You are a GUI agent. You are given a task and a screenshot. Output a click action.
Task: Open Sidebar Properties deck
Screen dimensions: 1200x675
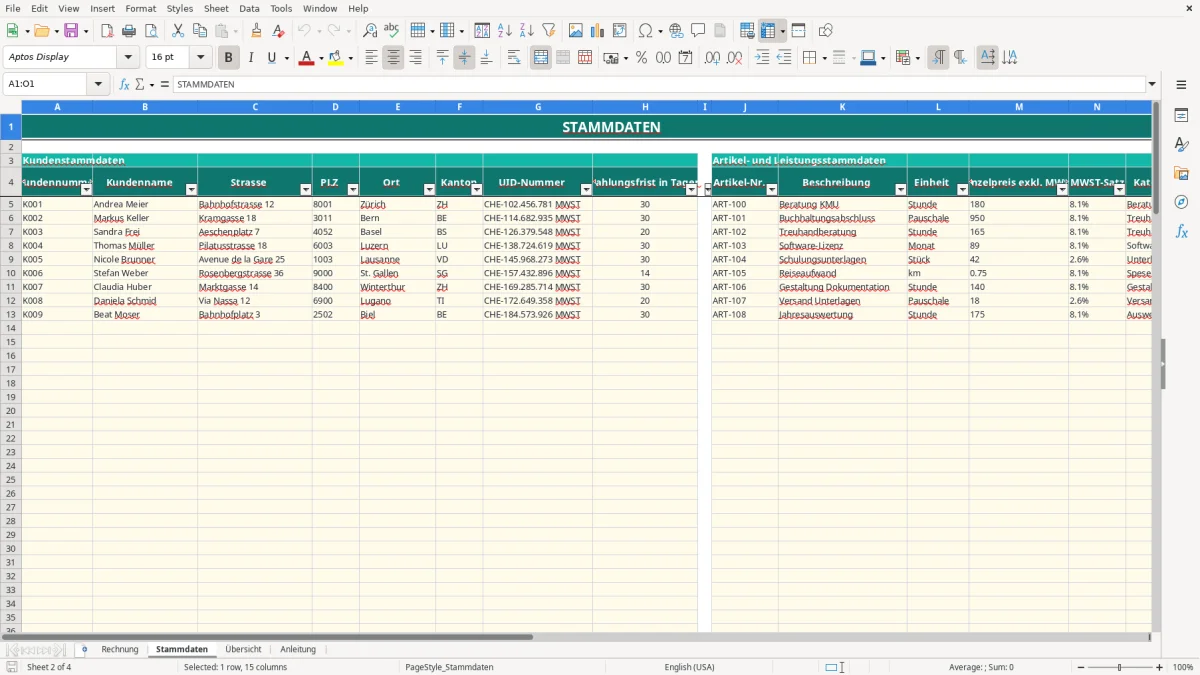coord(1182,116)
